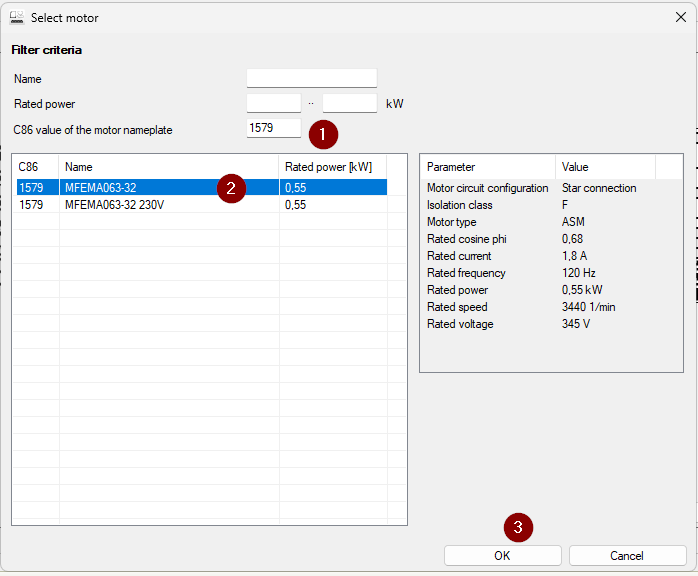
Task: Sort by the Name column header in motor list
Action: point(169,167)
